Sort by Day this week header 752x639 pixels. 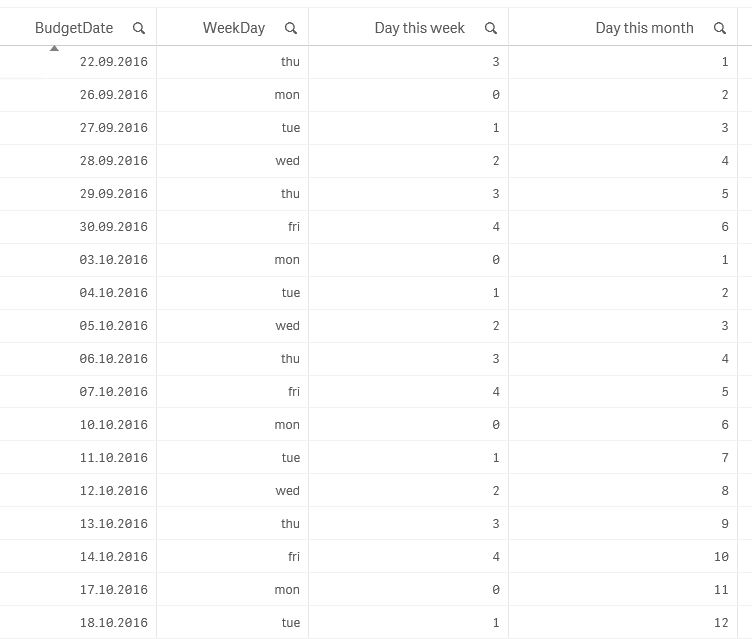419,28
